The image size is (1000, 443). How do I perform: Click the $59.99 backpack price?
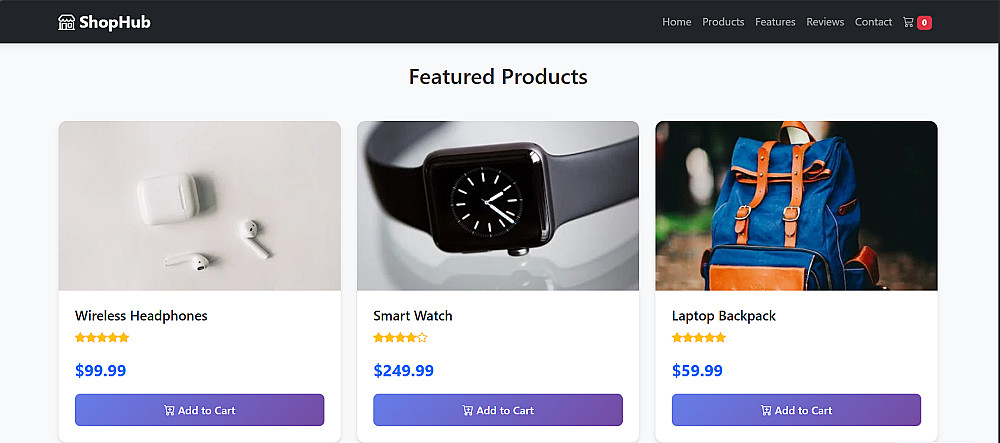pyautogui.click(x=697, y=371)
